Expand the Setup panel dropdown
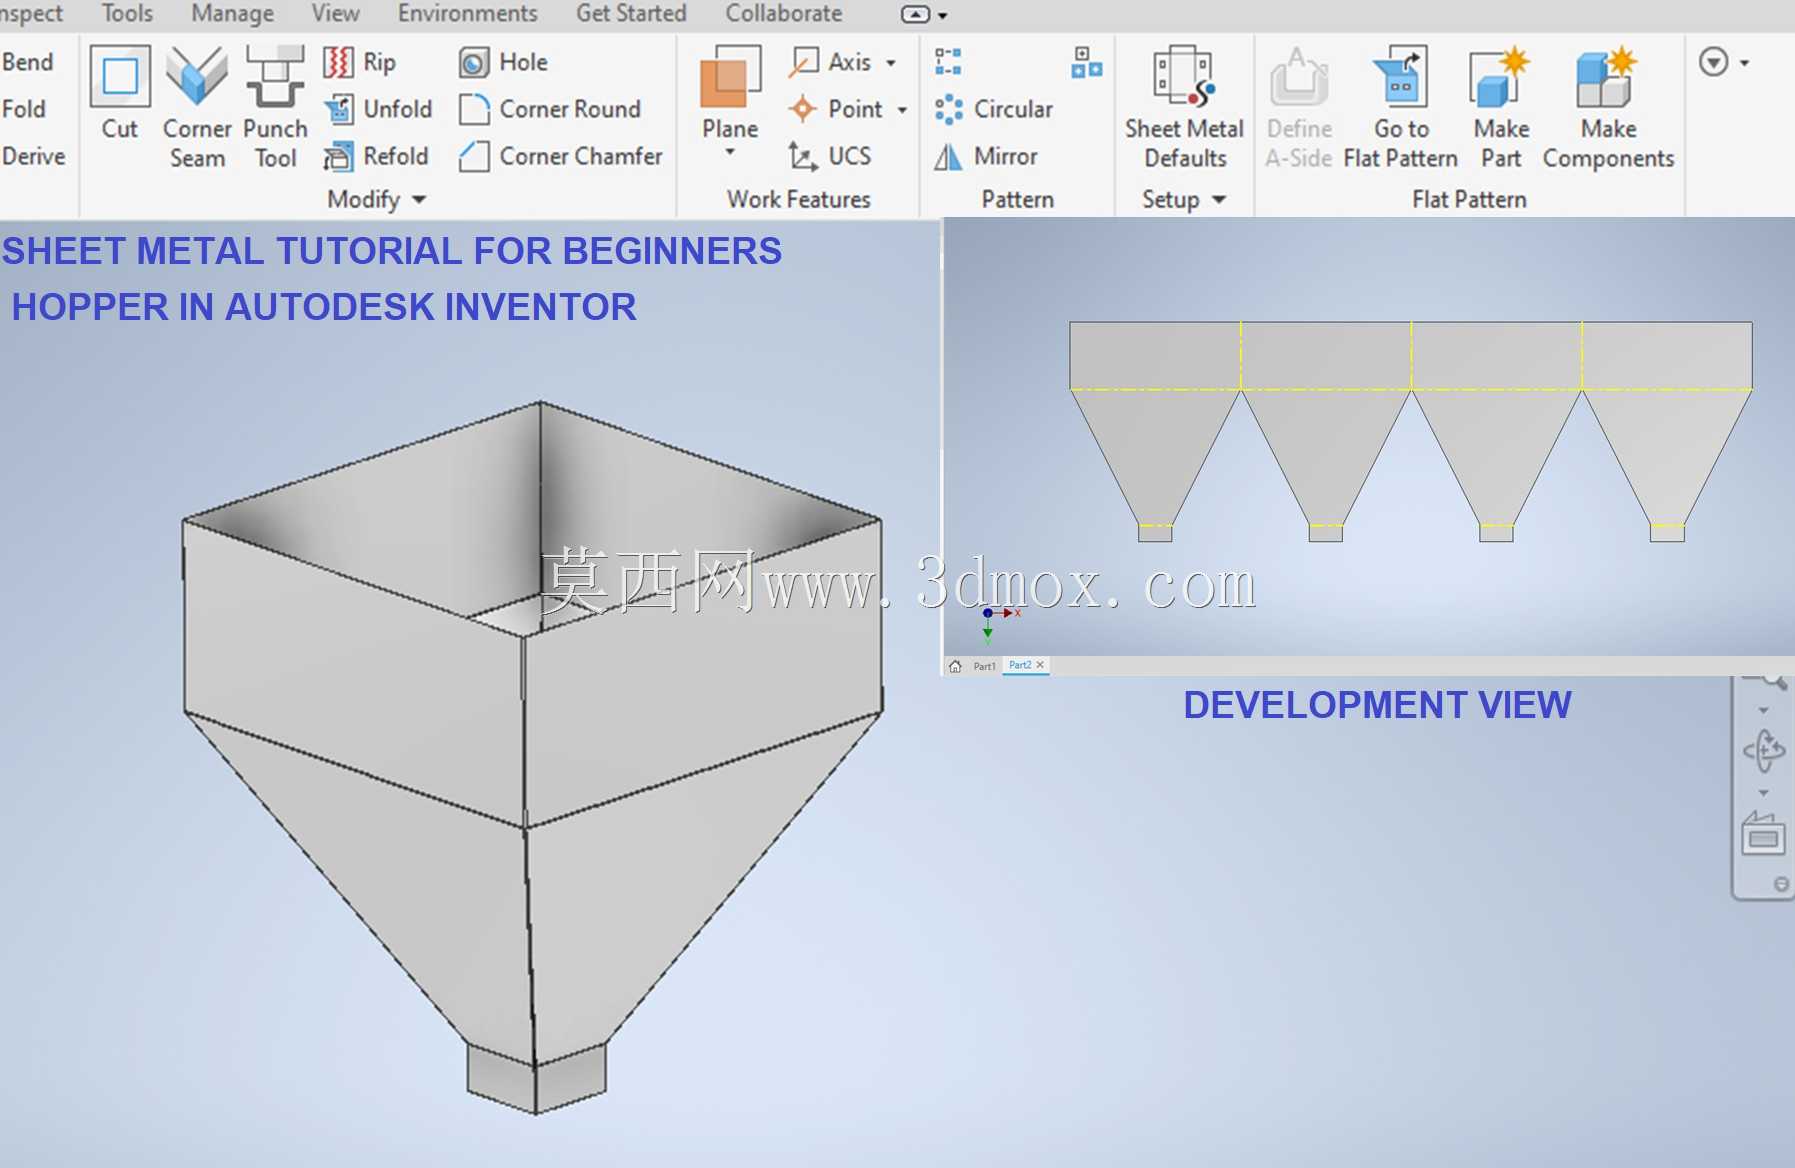Image resolution: width=1795 pixels, height=1168 pixels. pyautogui.click(x=1184, y=199)
